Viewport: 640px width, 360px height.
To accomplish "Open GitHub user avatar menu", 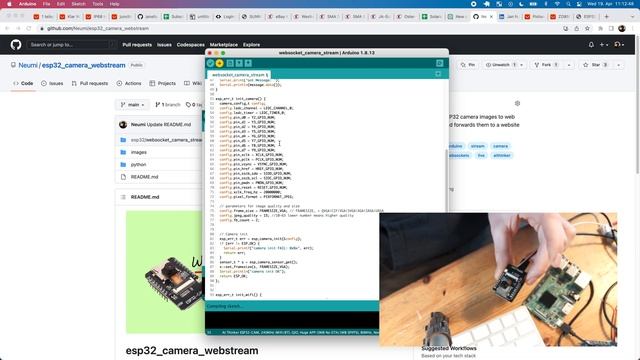I will 619,44.
